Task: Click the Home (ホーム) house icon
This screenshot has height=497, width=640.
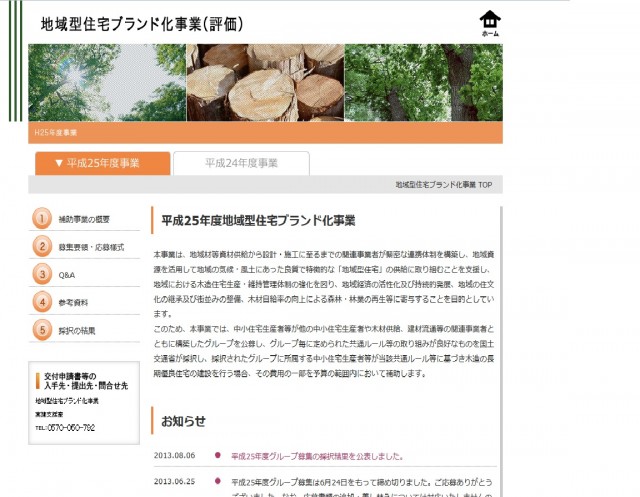Action: (x=489, y=22)
